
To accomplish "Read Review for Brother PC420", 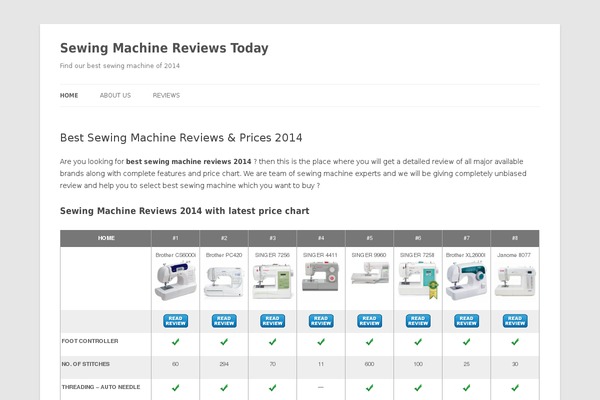I will [224, 321].
